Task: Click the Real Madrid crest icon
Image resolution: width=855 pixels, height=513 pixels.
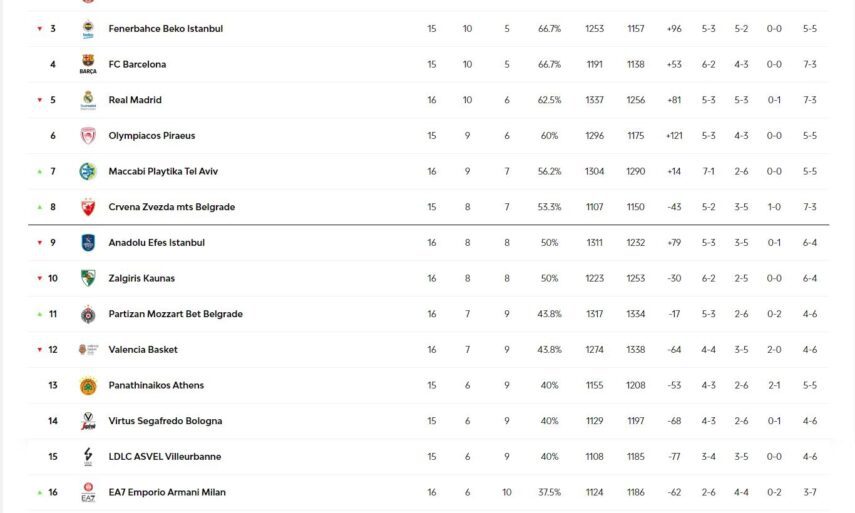Action: (88, 100)
